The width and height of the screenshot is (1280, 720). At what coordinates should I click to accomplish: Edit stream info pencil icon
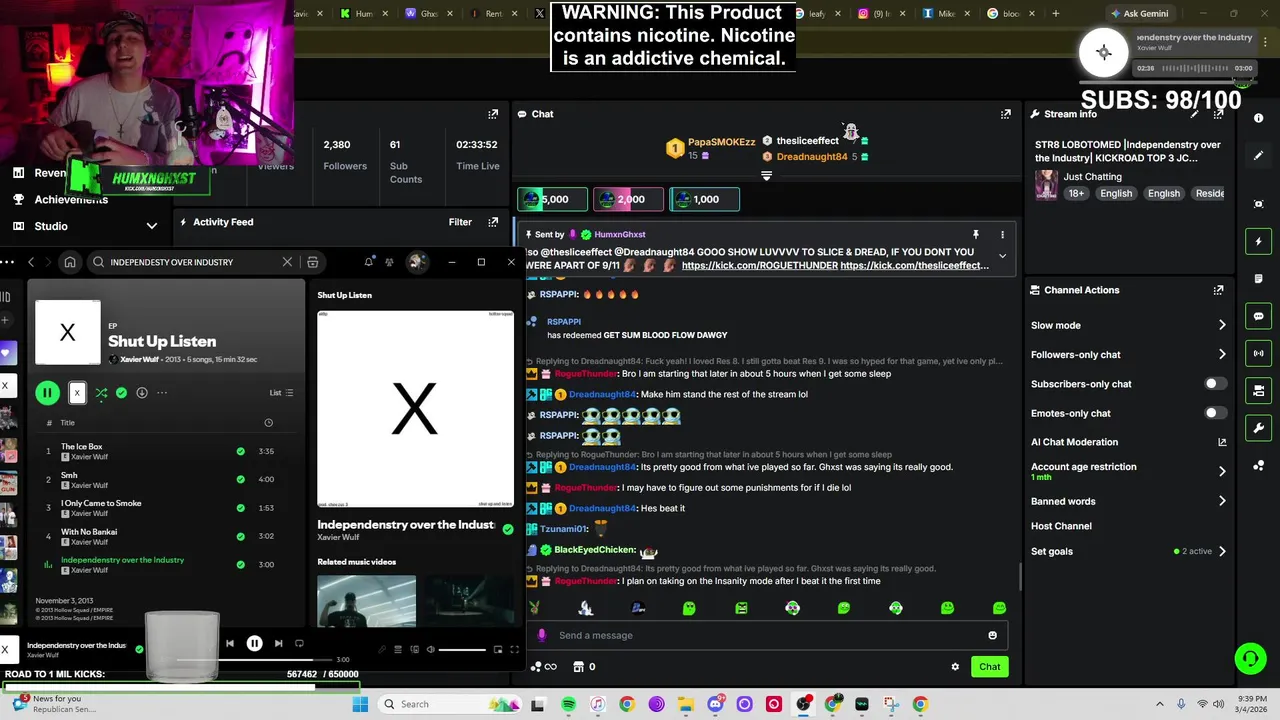[x=1194, y=114]
